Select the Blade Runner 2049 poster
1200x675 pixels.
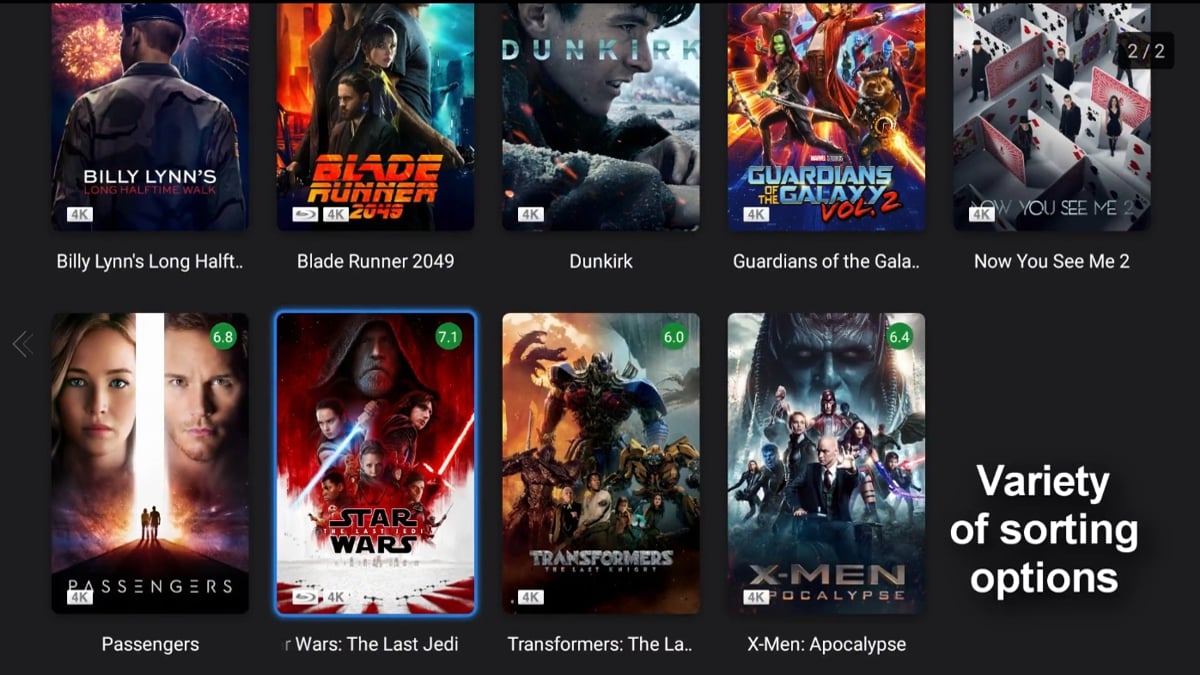(x=376, y=116)
